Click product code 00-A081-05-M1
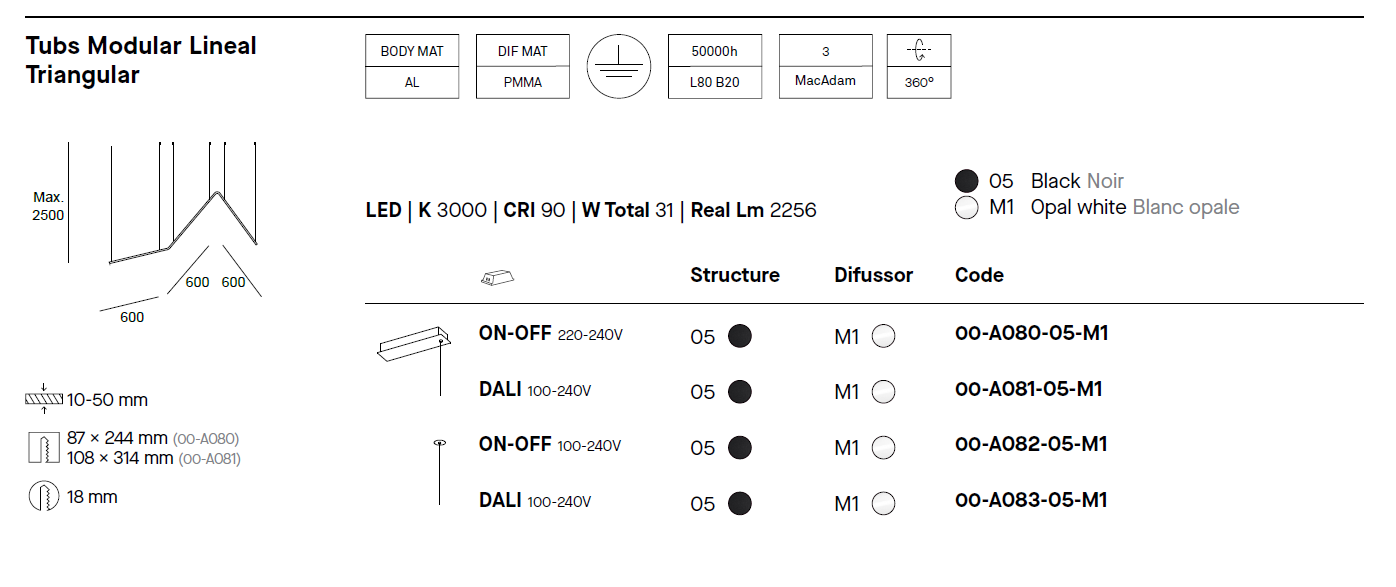Screen dimensions: 1396x587 (1029, 389)
